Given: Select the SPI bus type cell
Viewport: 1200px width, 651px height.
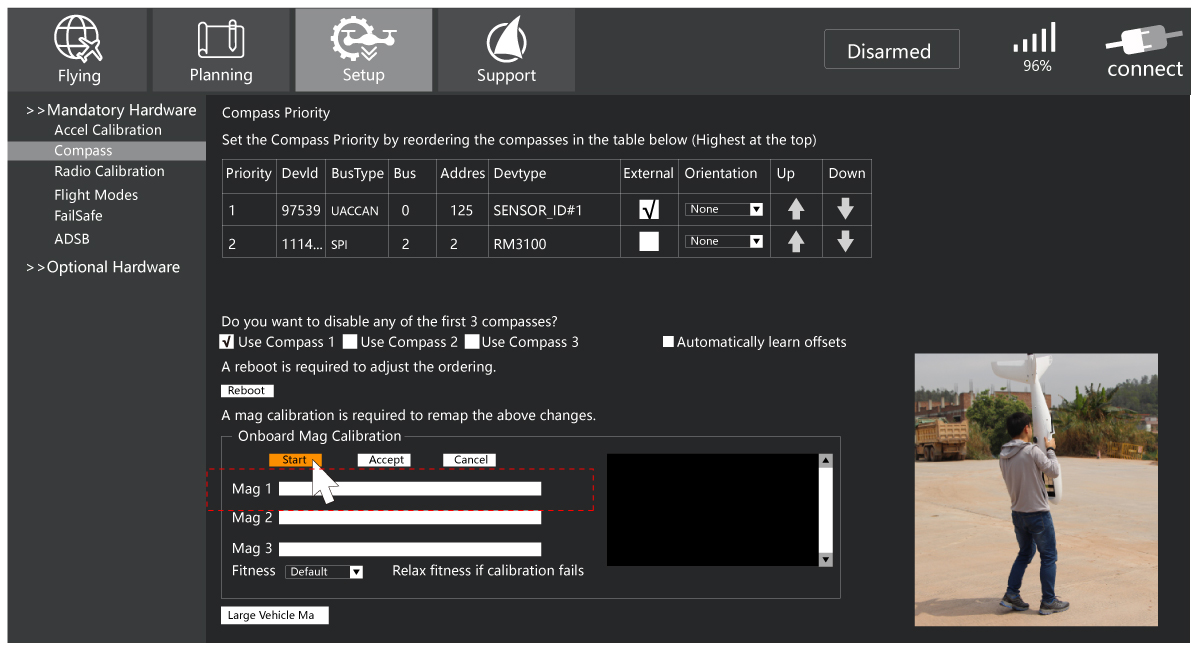Looking at the screenshot, I should [x=357, y=242].
